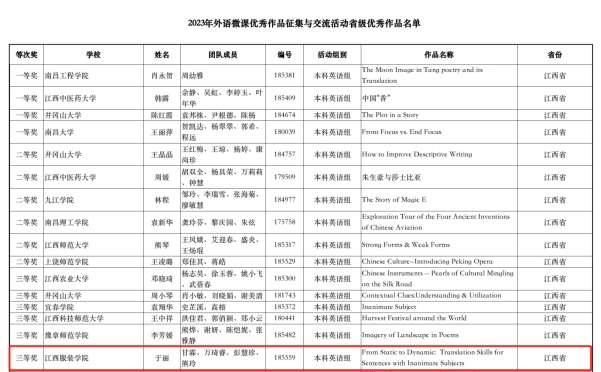The width and height of the screenshot is (601, 372).
Task: Click the 作品名称 column header
Action: 439,54
